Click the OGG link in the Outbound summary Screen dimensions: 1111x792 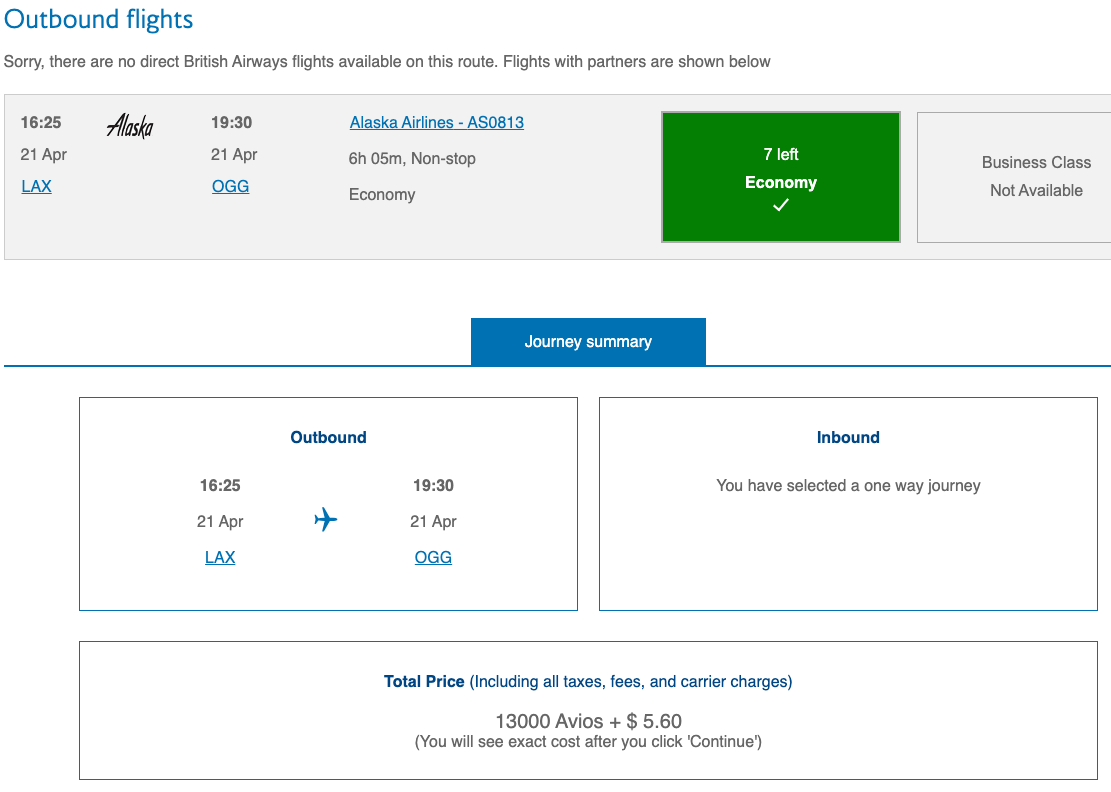point(433,557)
